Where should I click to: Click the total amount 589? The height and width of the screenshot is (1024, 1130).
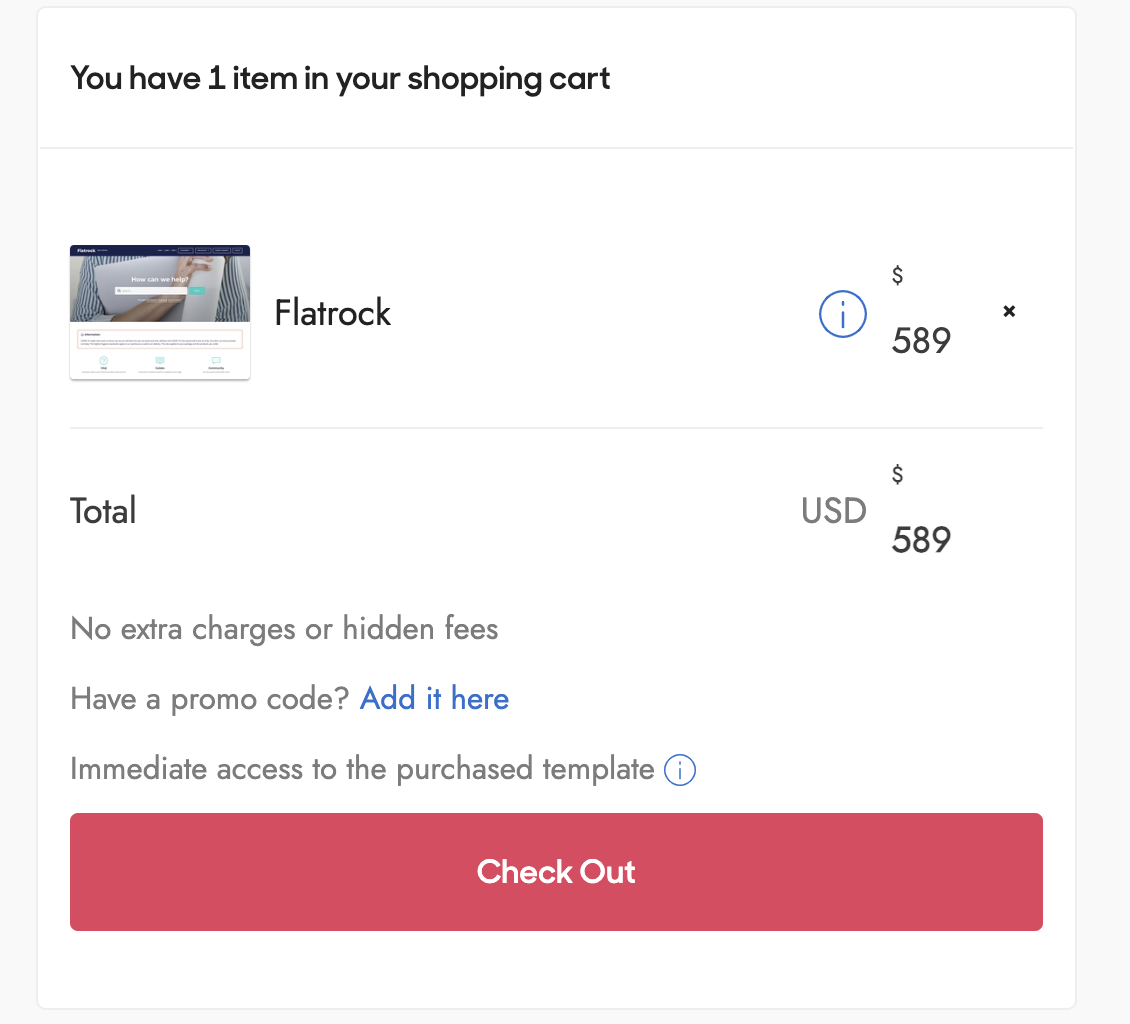[x=921, y=540]
